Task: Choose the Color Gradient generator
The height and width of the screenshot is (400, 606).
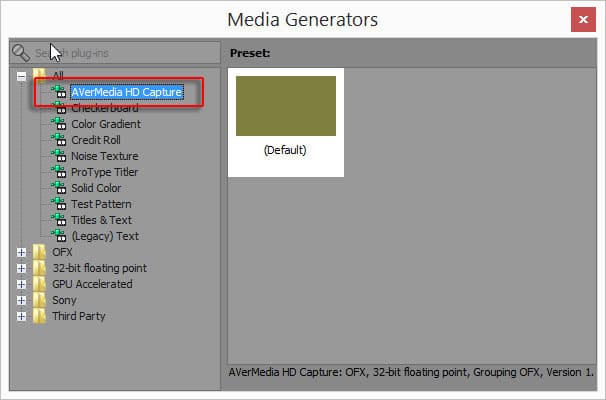Action: (x=106, y=124)
